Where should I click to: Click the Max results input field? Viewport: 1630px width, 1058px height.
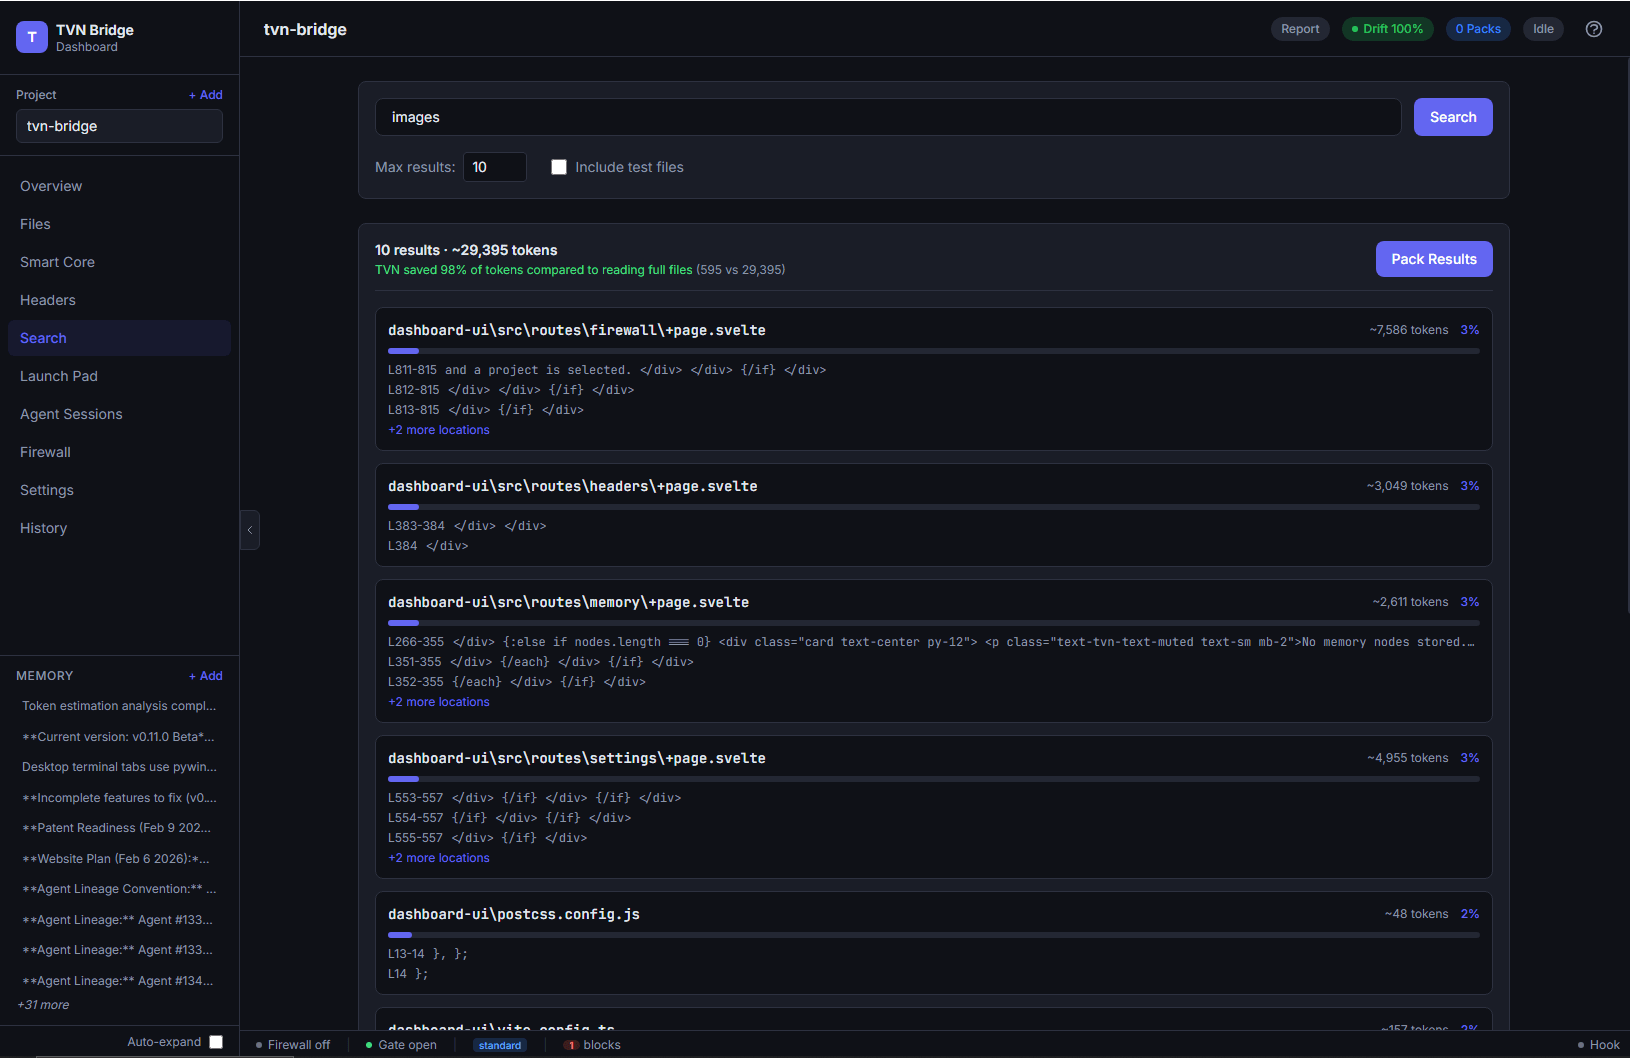[x=494, y=167]
